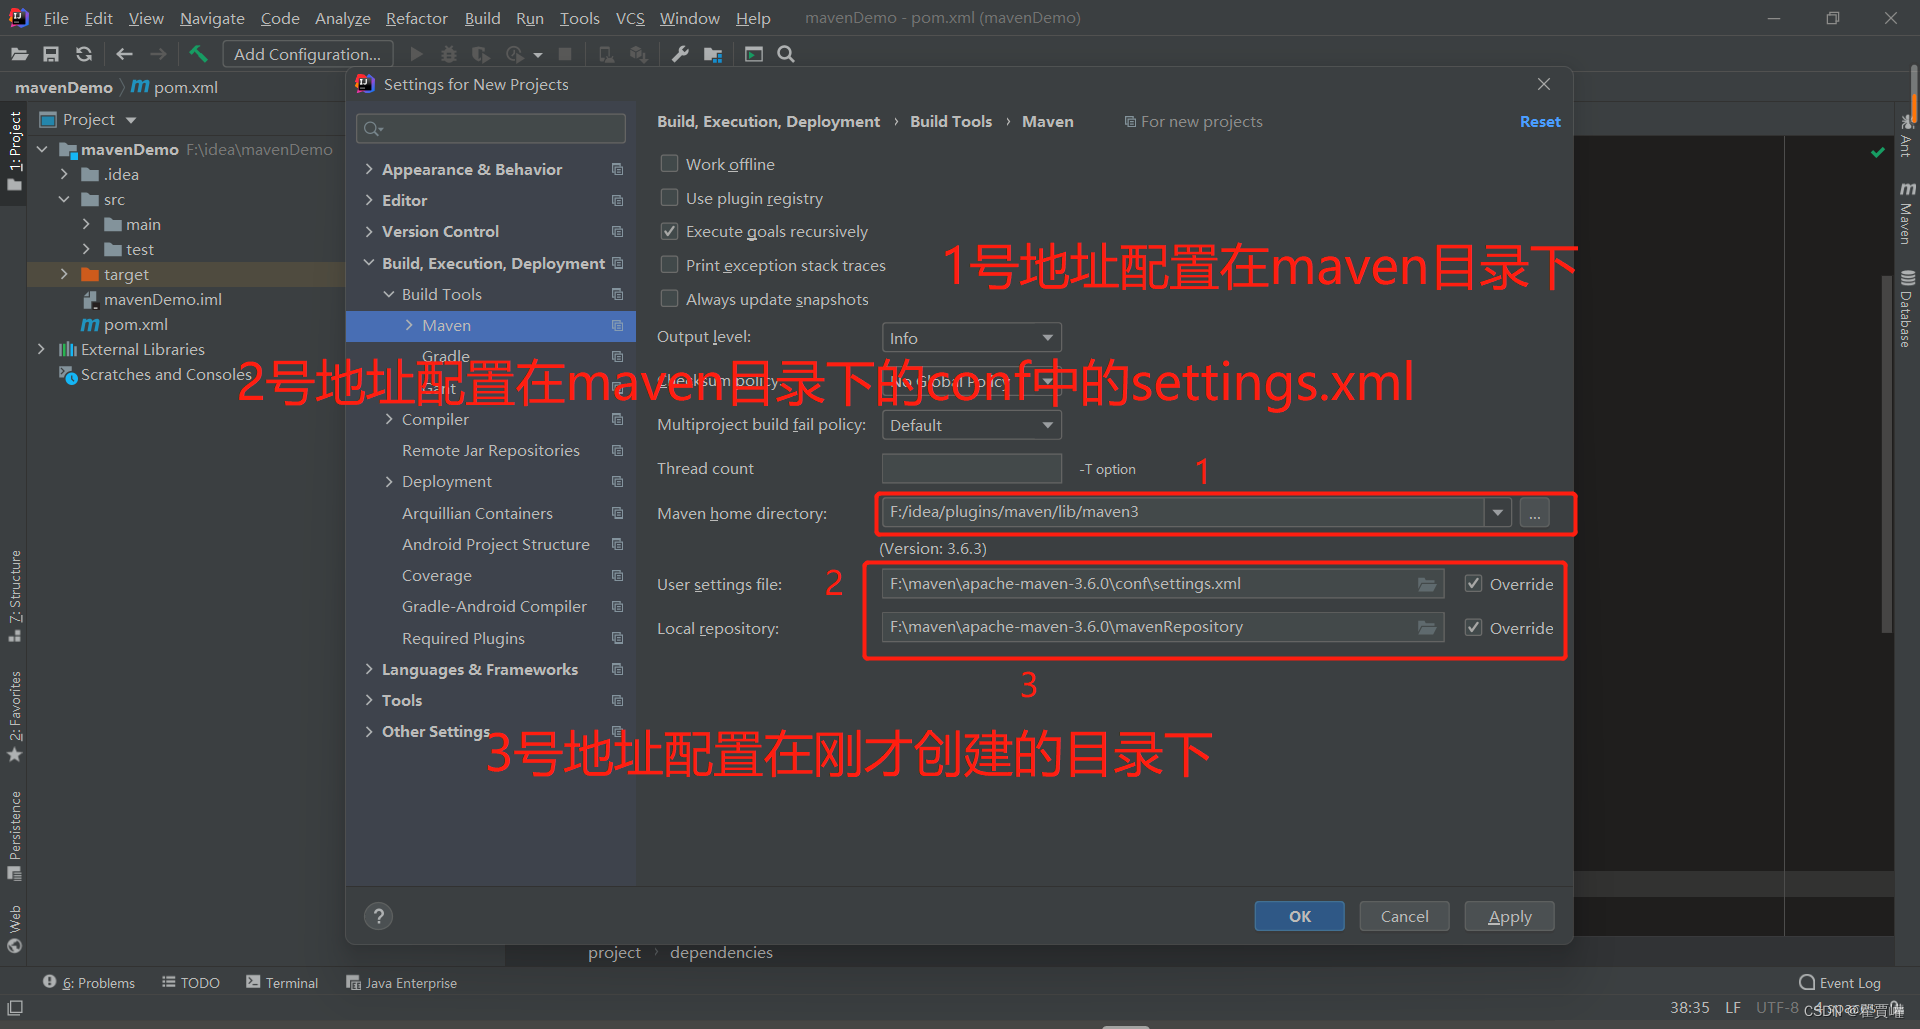Click the Synchronize refresh toolbar icon
Image resolution: width=1920 pixels, height=1029 pixels.
(x=84, y=54)
